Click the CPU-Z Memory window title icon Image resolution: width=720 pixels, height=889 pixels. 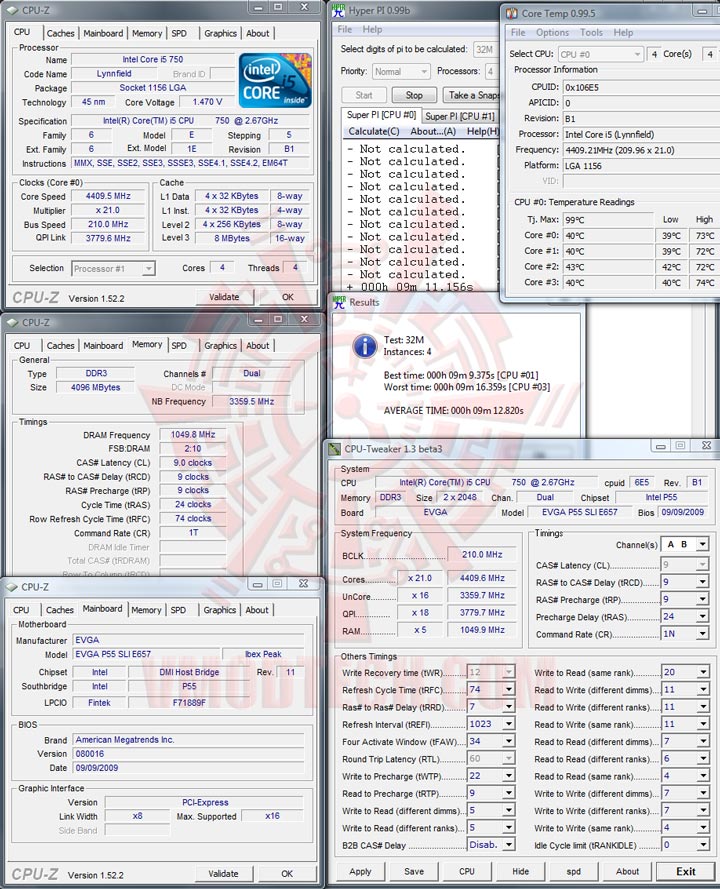coord(12,323)
